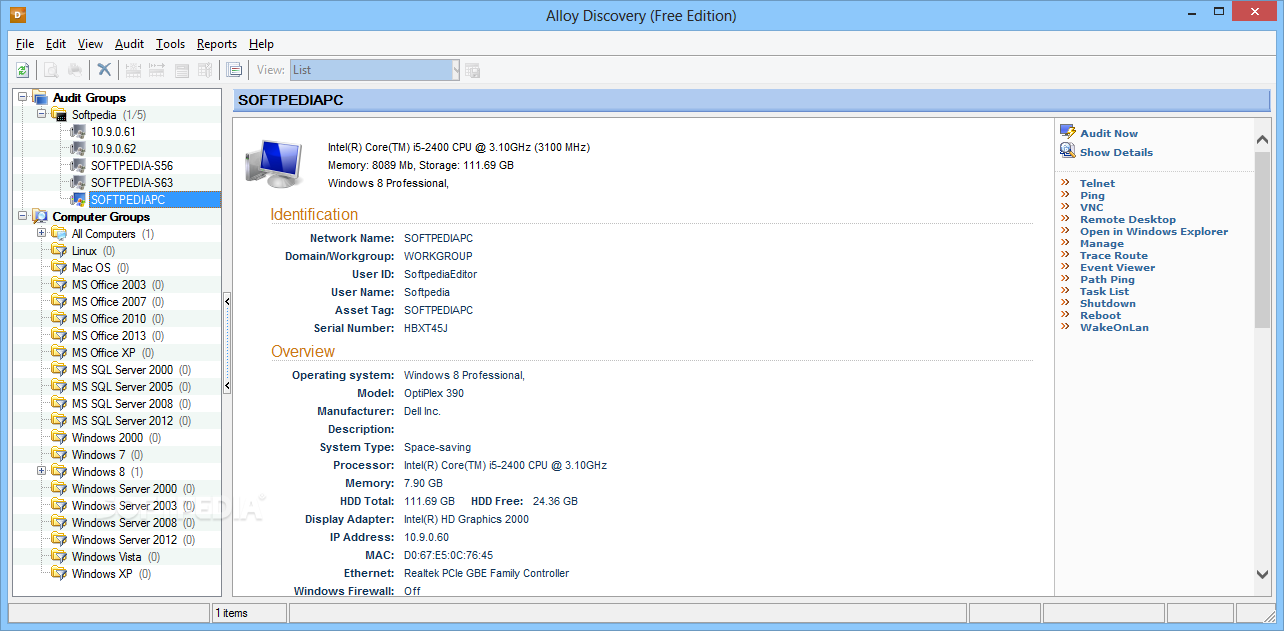
Task: Click the Telnet action link
Action: point(1097,184)
